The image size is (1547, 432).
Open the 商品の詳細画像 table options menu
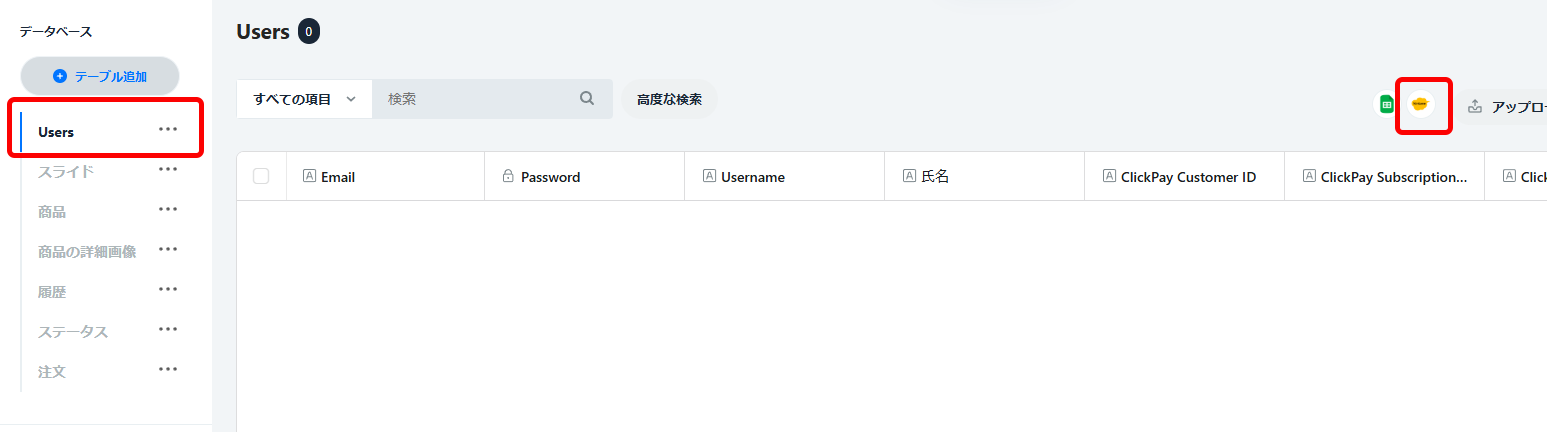pos(168,249)
